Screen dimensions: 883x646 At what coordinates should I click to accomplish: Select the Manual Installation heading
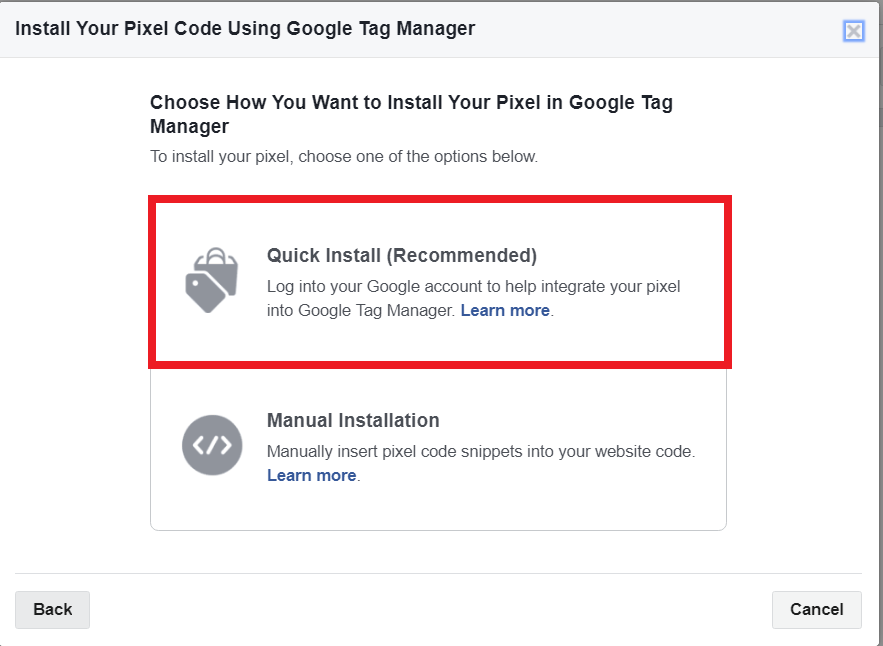tap(353, 420)
